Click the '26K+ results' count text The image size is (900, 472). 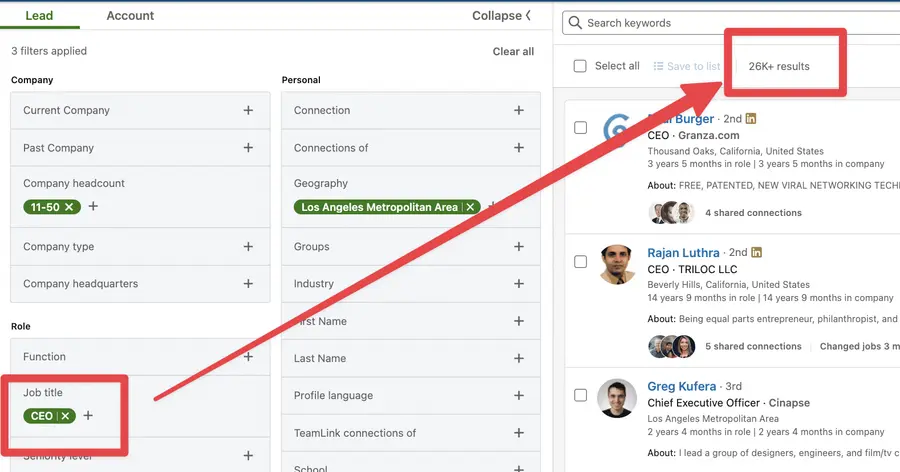(x=779, y=66)
